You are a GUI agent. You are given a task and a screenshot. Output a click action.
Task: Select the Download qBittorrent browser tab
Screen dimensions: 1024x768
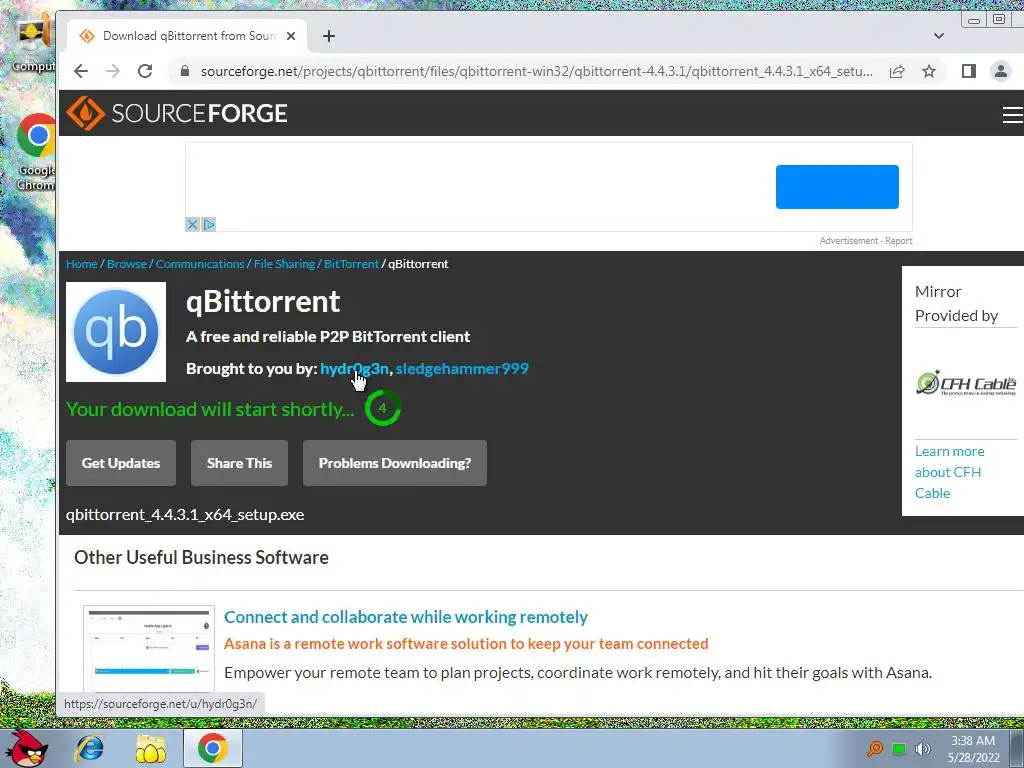(x=187, y=36)
